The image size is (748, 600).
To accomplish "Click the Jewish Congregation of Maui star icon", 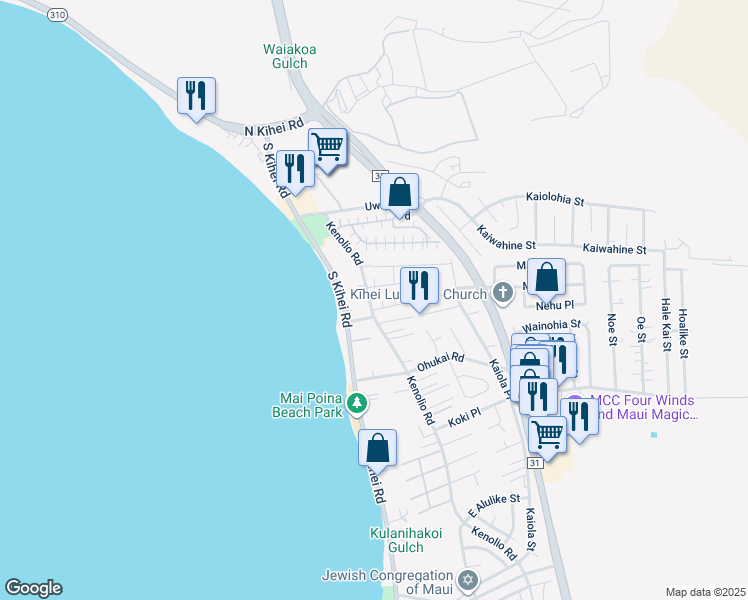I will click(468, 580).
